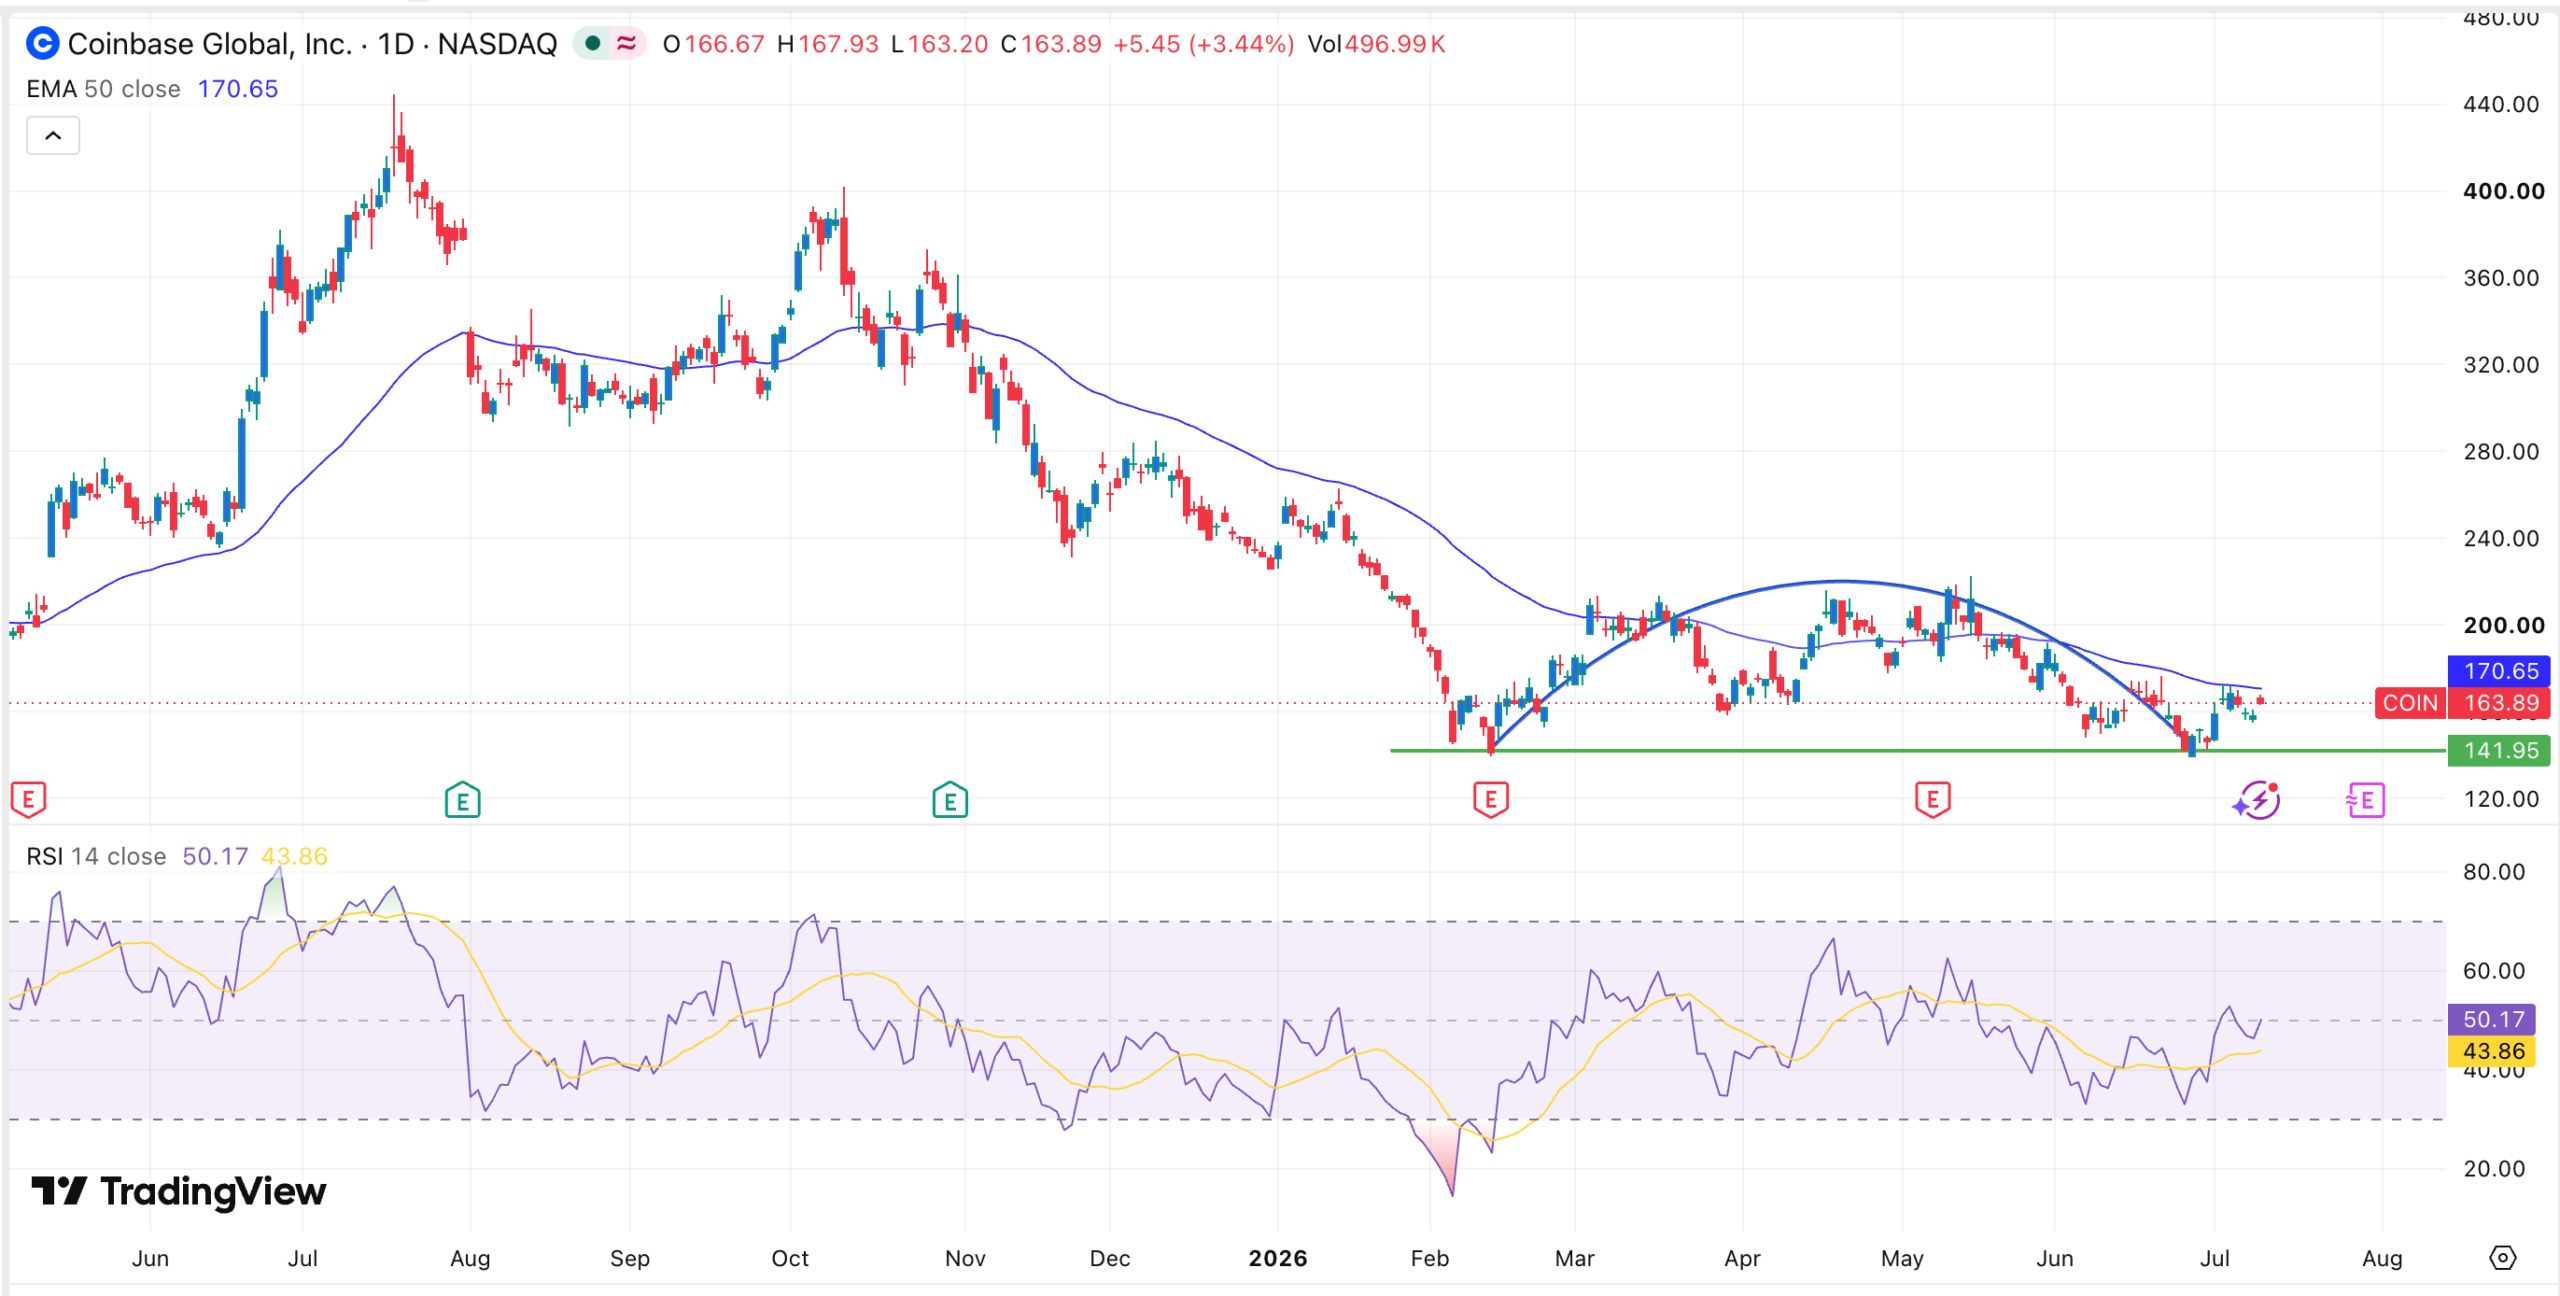2560x1296 pixels.
Task: Click the green 141.95 support level label
Action: coord(2499,750)
